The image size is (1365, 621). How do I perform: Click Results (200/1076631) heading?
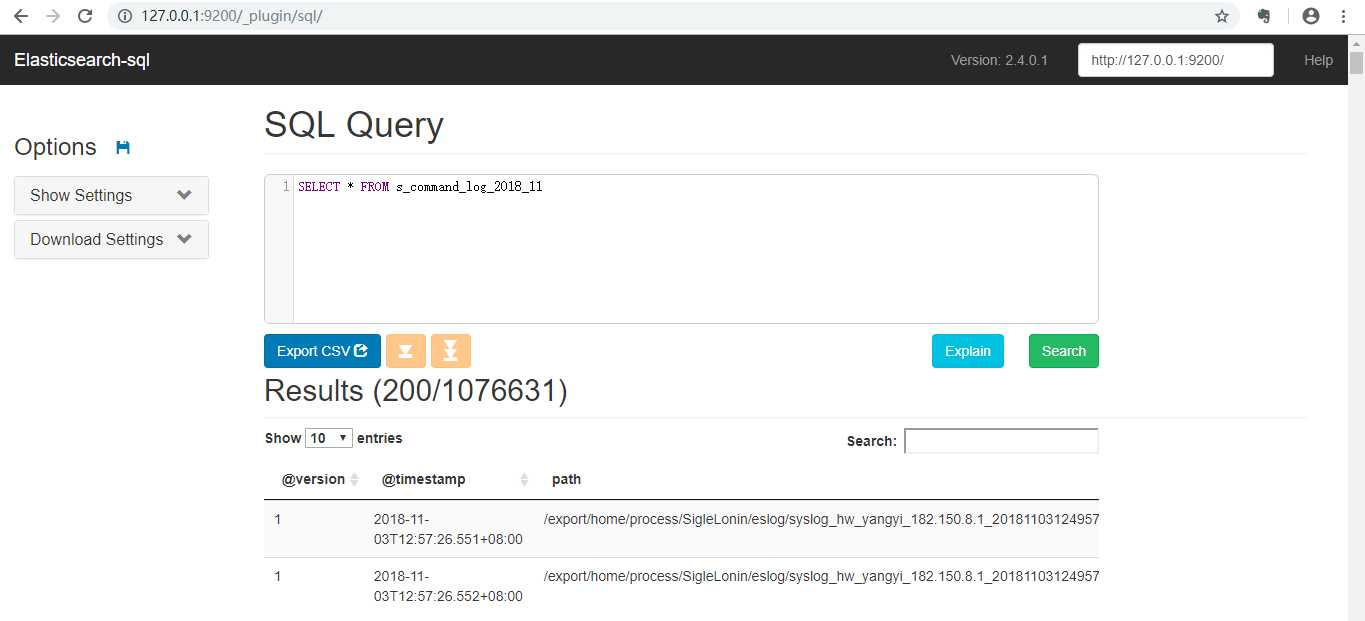[416, 391]
